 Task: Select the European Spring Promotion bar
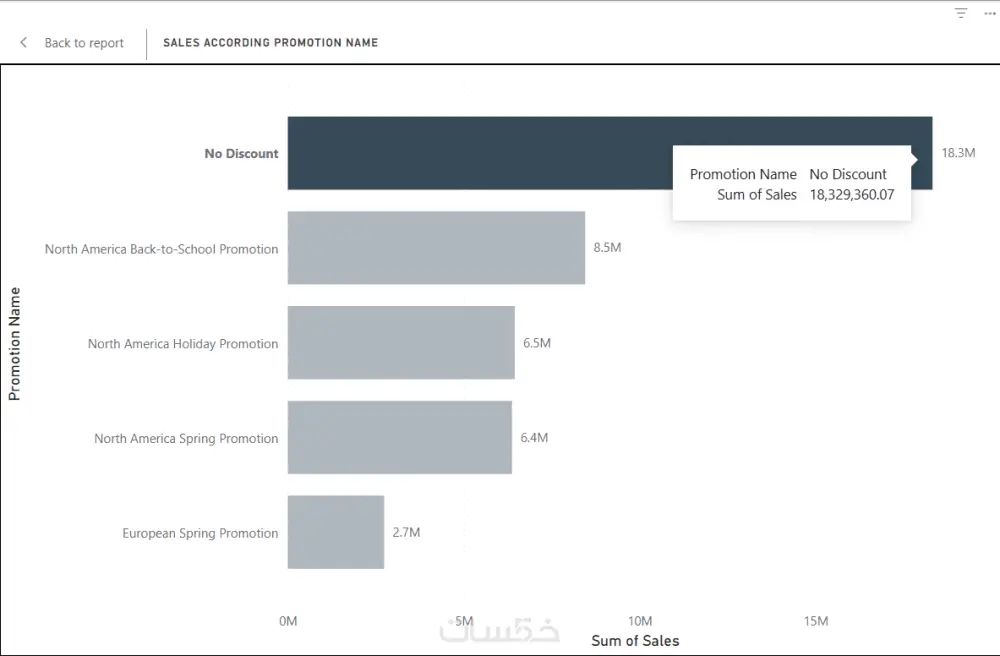(x=335, y=532)
